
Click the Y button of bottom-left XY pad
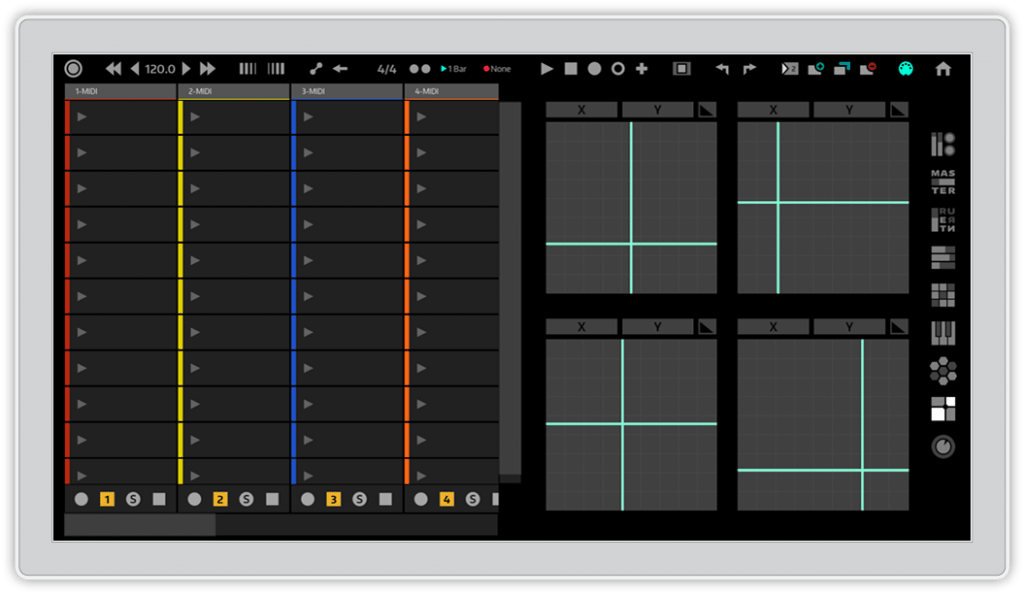tap(657, 327)
